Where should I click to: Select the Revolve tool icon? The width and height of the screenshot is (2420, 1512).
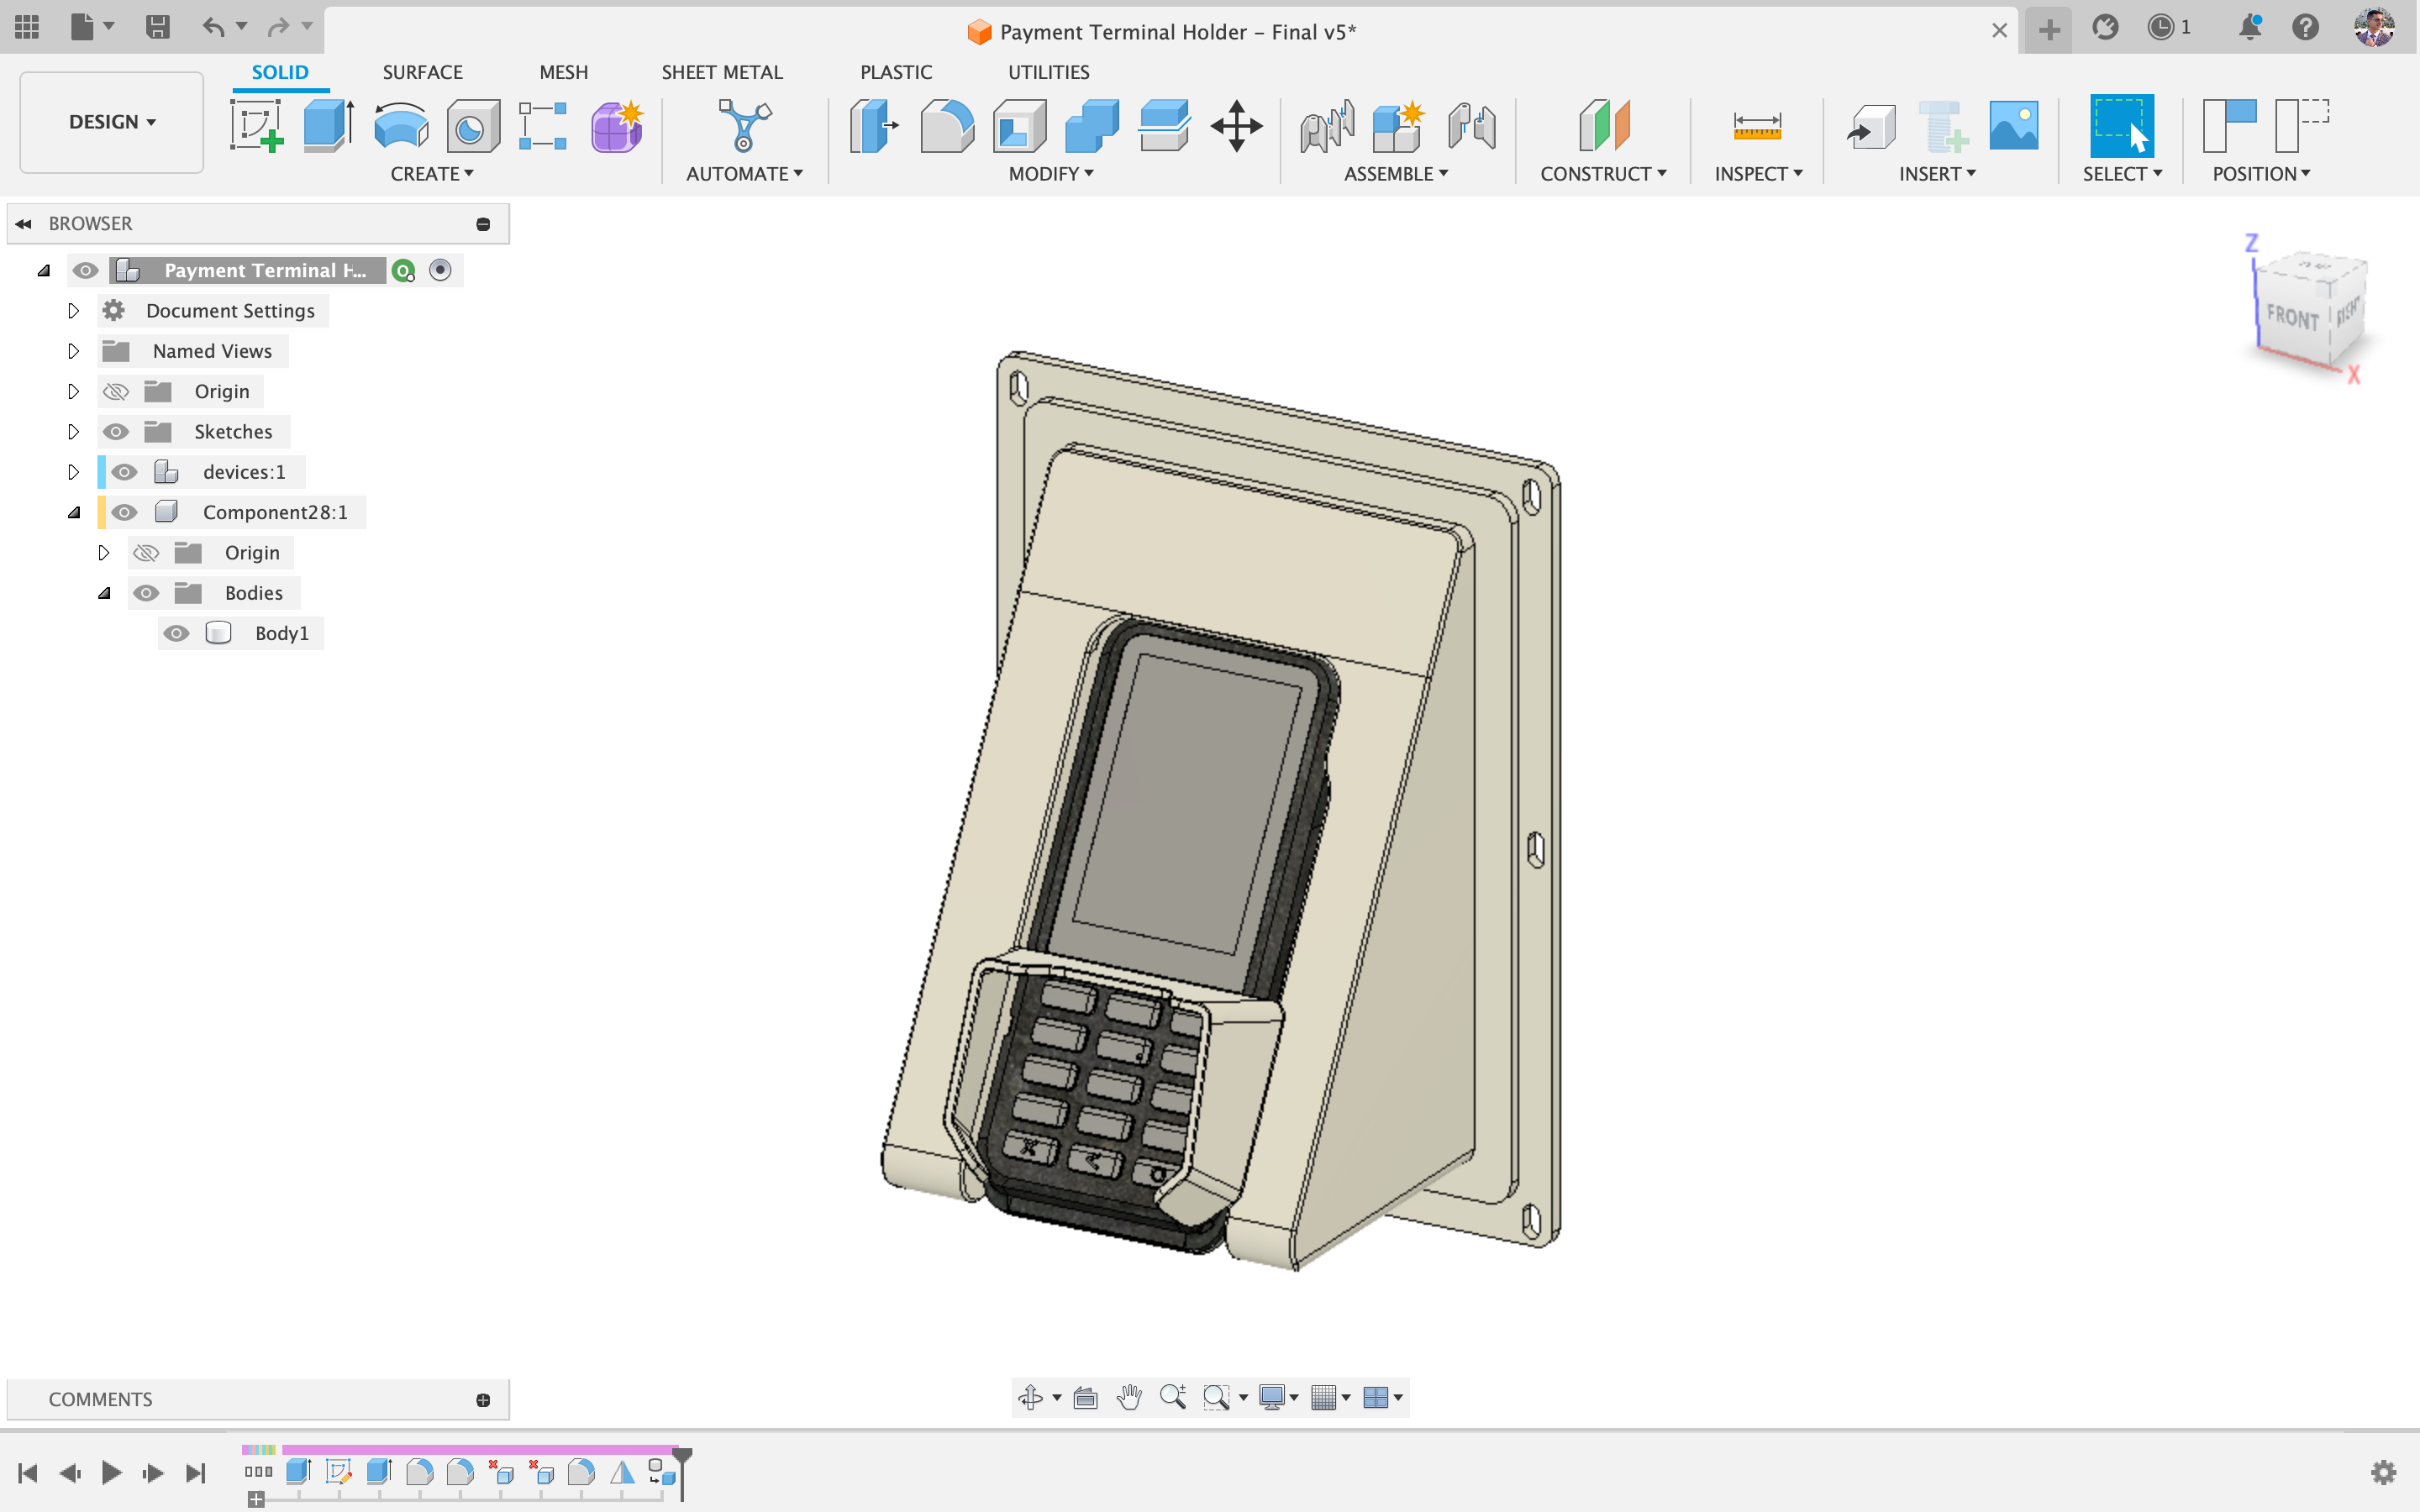[400, 126]
